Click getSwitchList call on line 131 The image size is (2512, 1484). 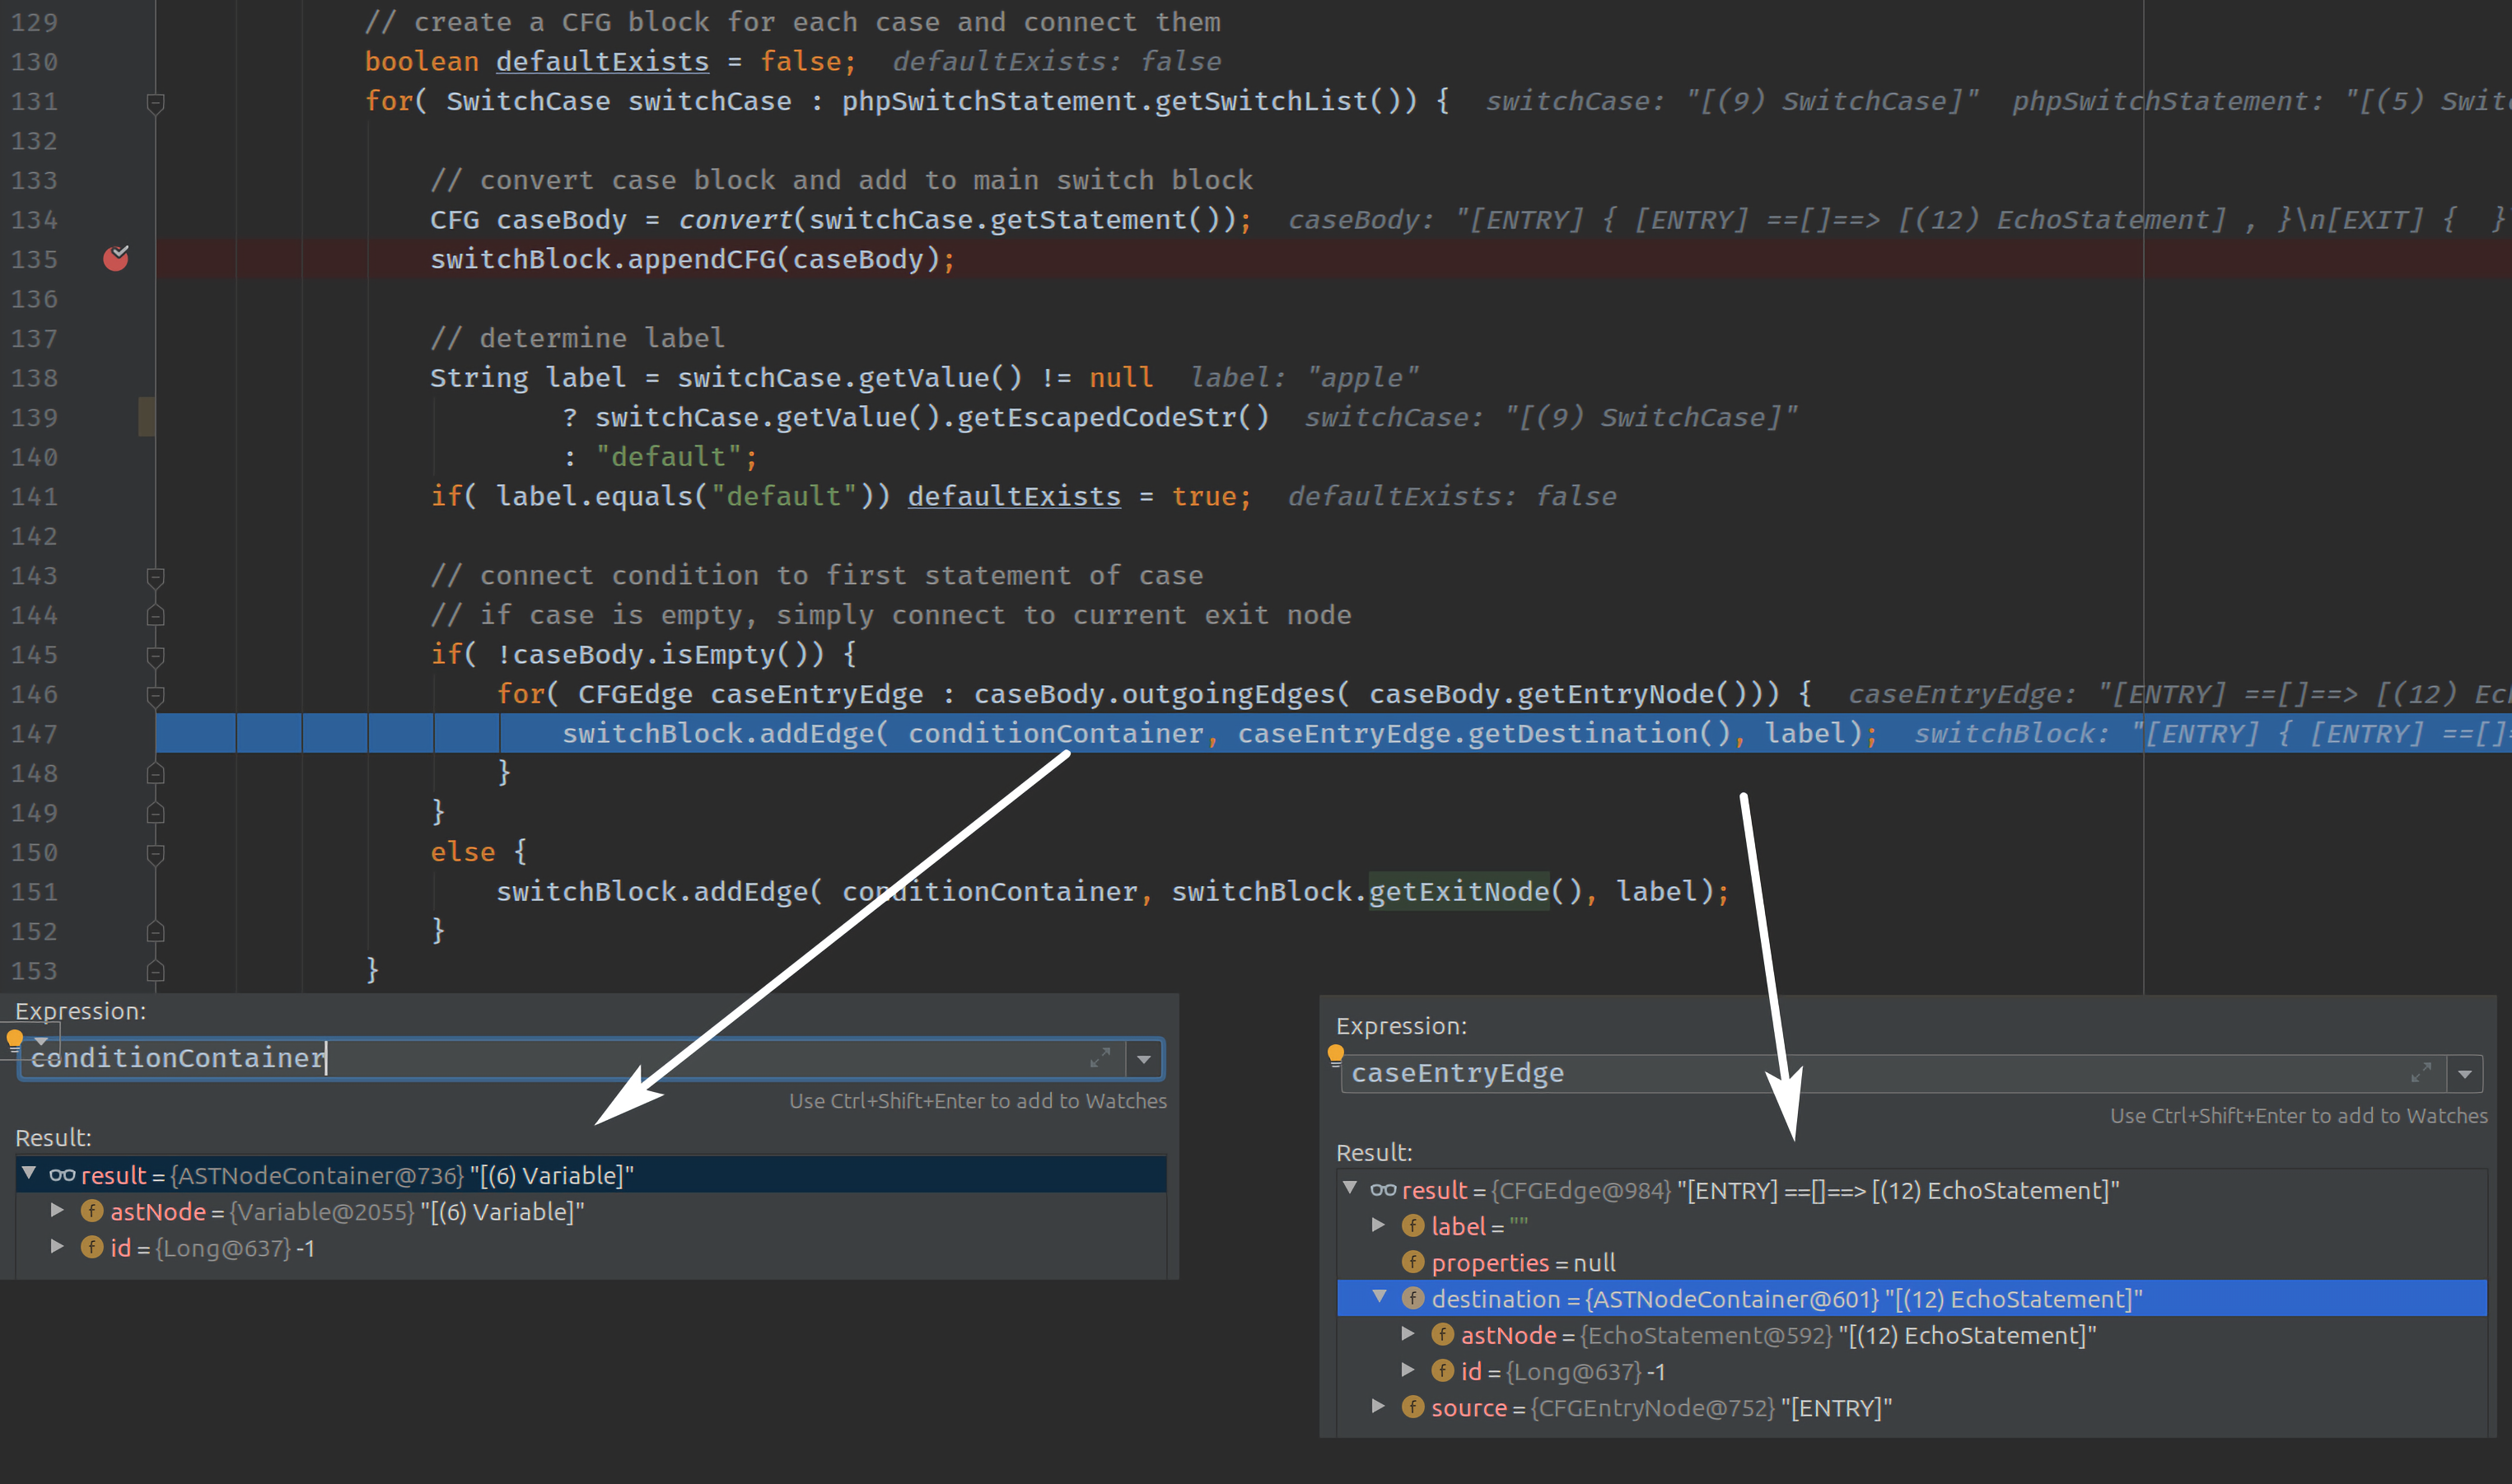(1261, 101)
